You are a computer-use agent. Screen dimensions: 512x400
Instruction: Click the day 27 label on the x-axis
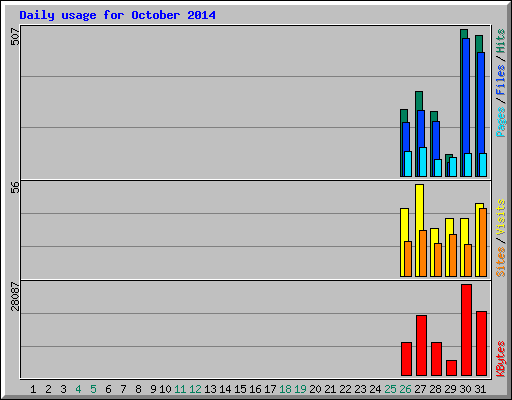420,389
